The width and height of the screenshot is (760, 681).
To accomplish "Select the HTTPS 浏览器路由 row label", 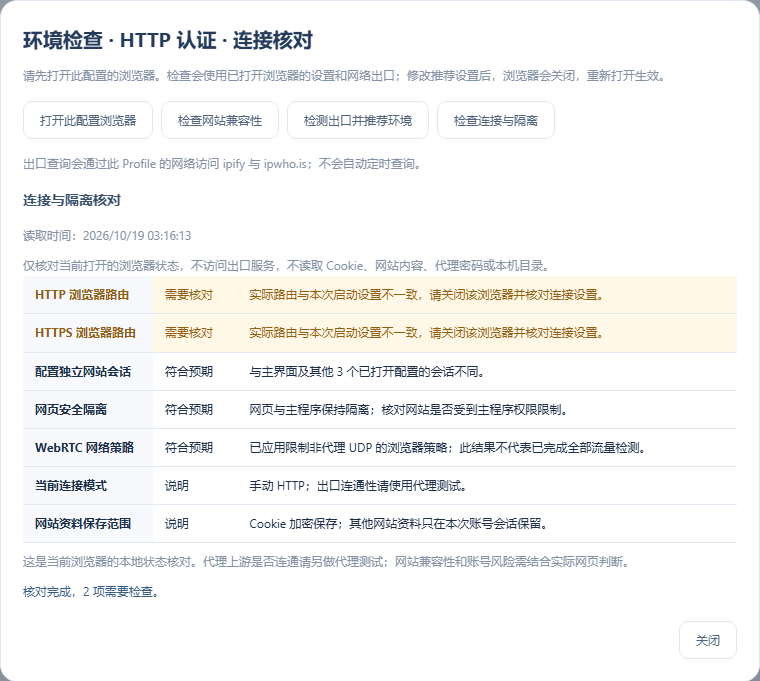I will [85, 333].
